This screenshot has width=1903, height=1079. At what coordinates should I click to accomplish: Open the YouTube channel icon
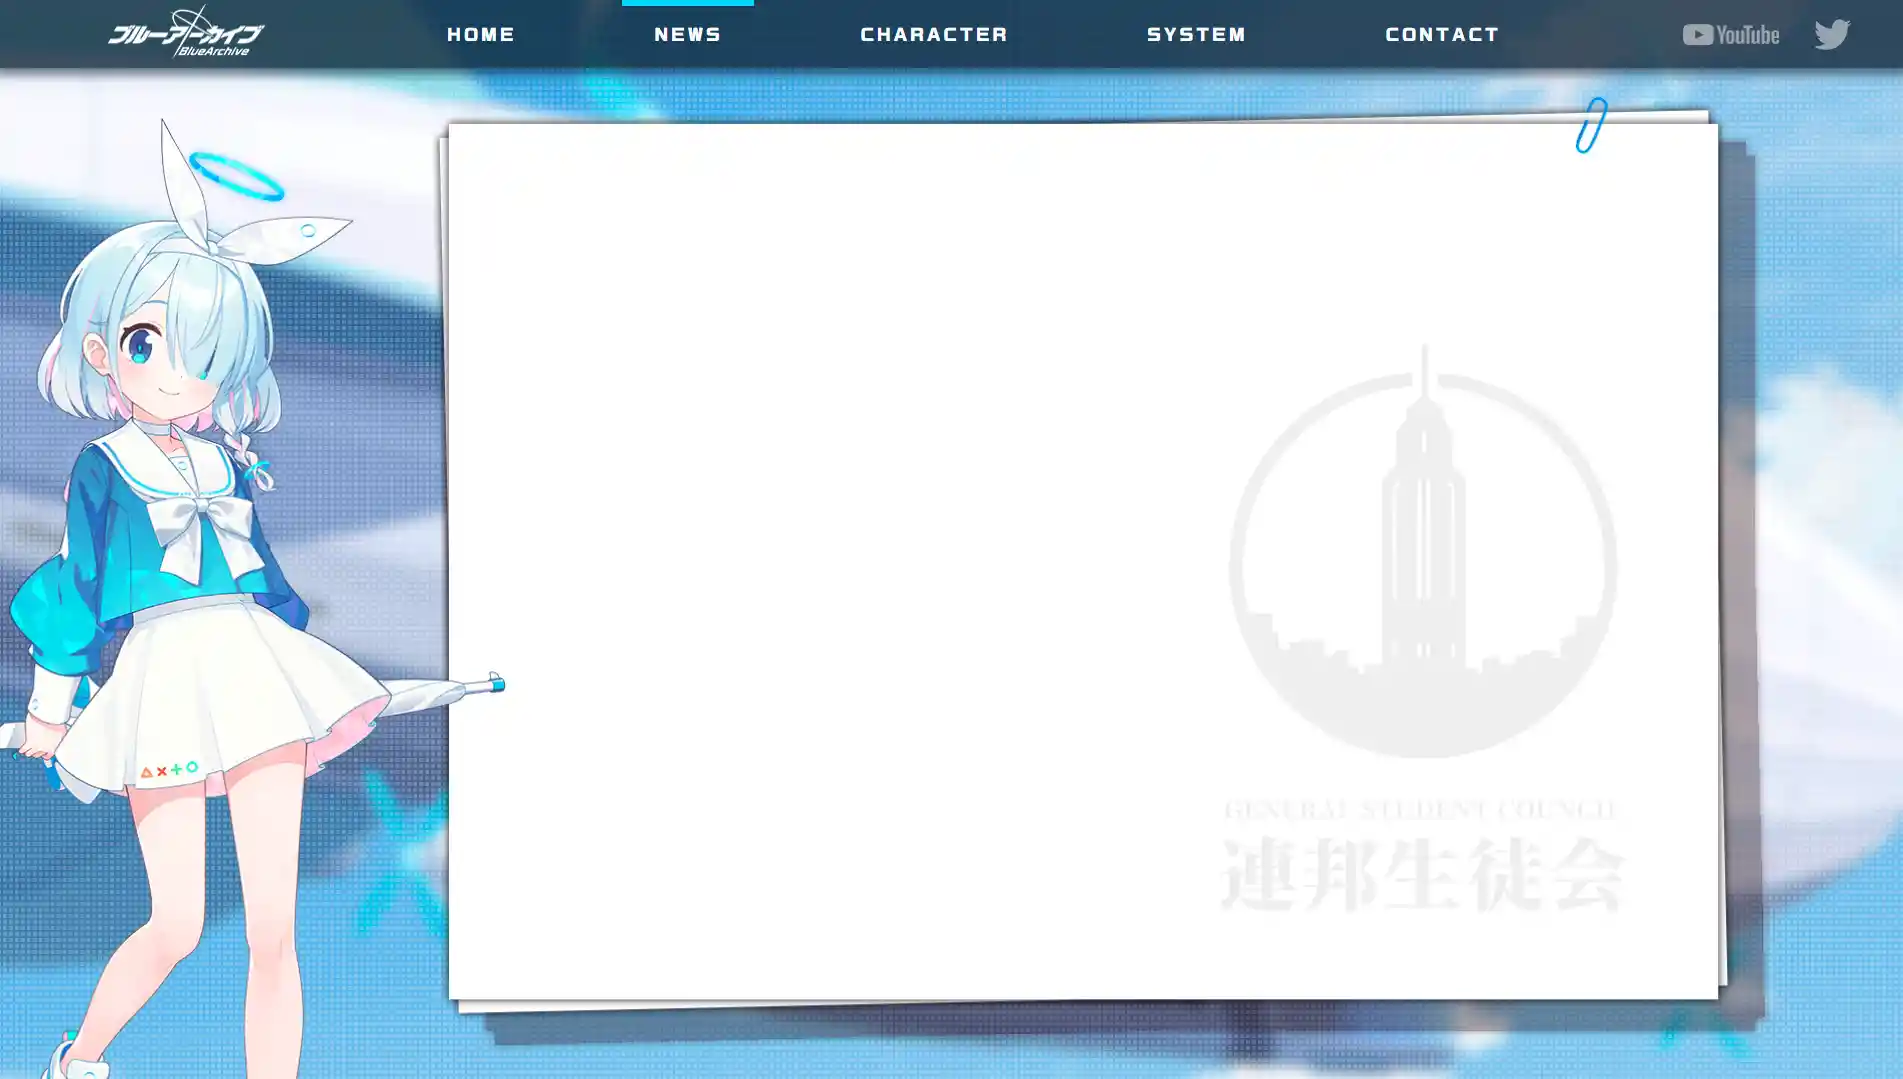pos(1730,35)
